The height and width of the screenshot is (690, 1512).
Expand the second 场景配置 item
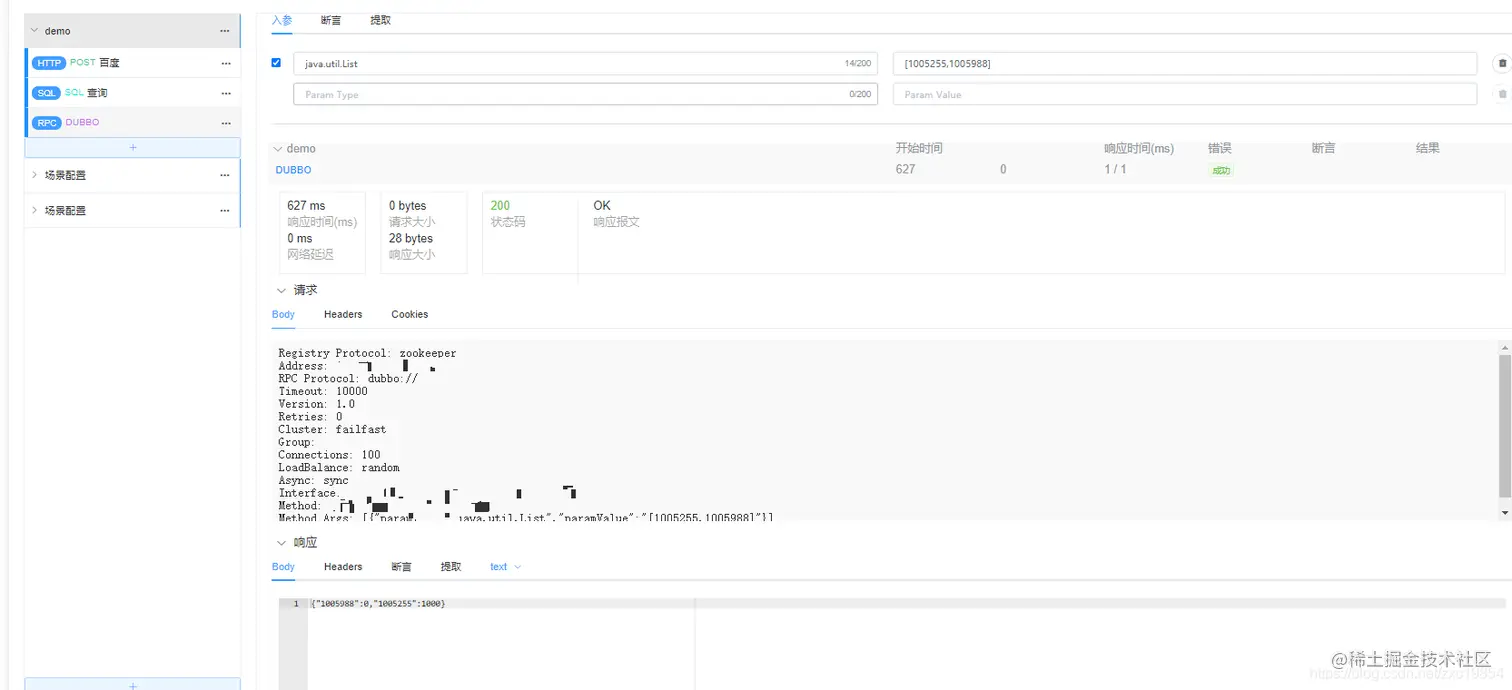point(35,211)
